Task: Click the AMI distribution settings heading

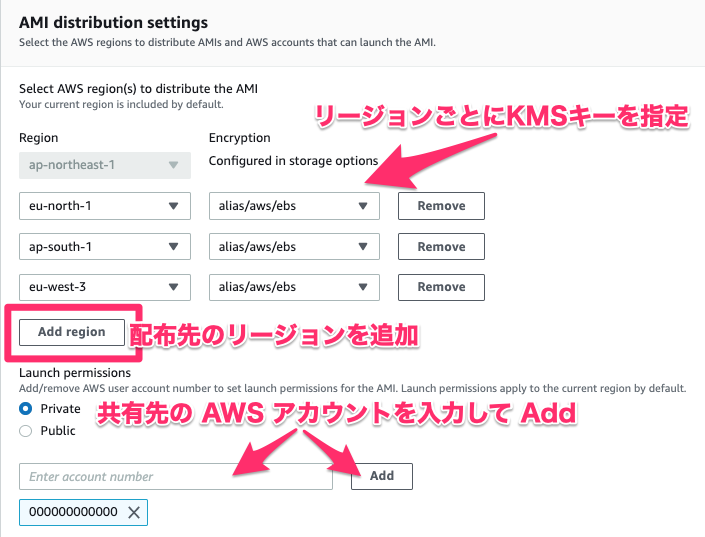Action: (113, 21)
